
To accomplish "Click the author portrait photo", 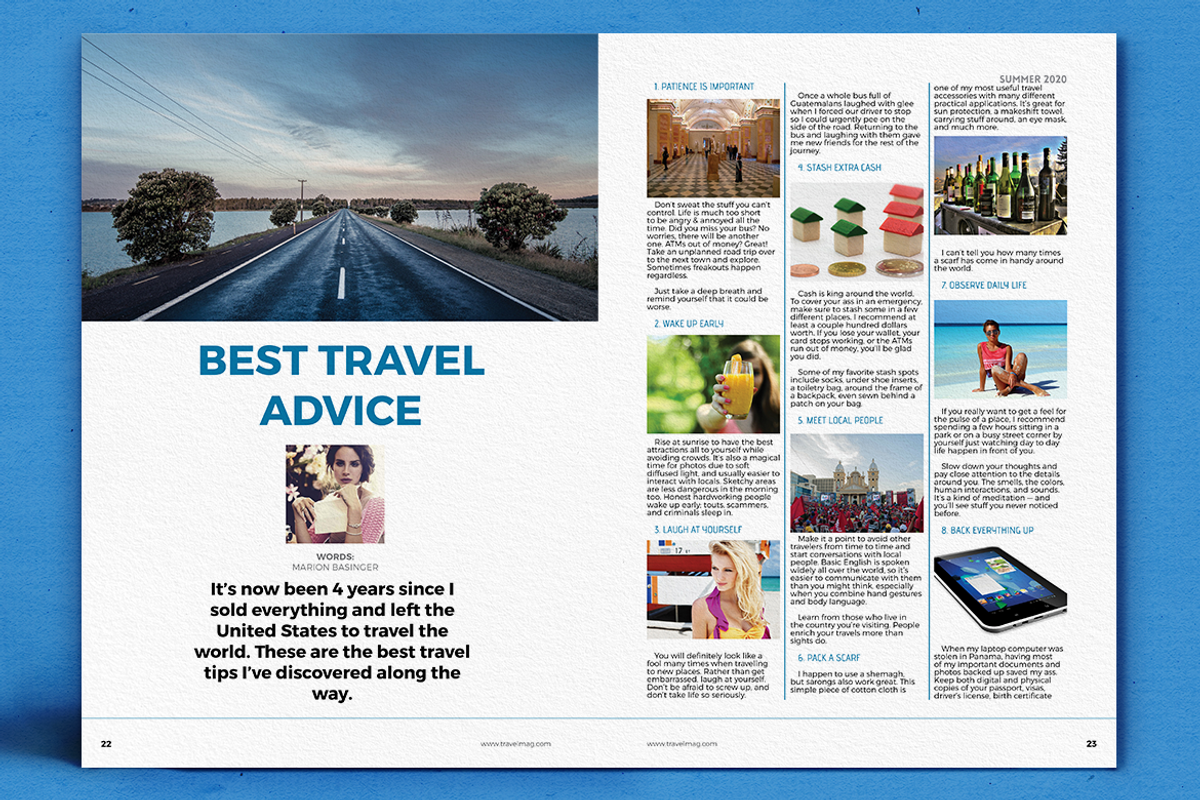I will tap(335, 494).
